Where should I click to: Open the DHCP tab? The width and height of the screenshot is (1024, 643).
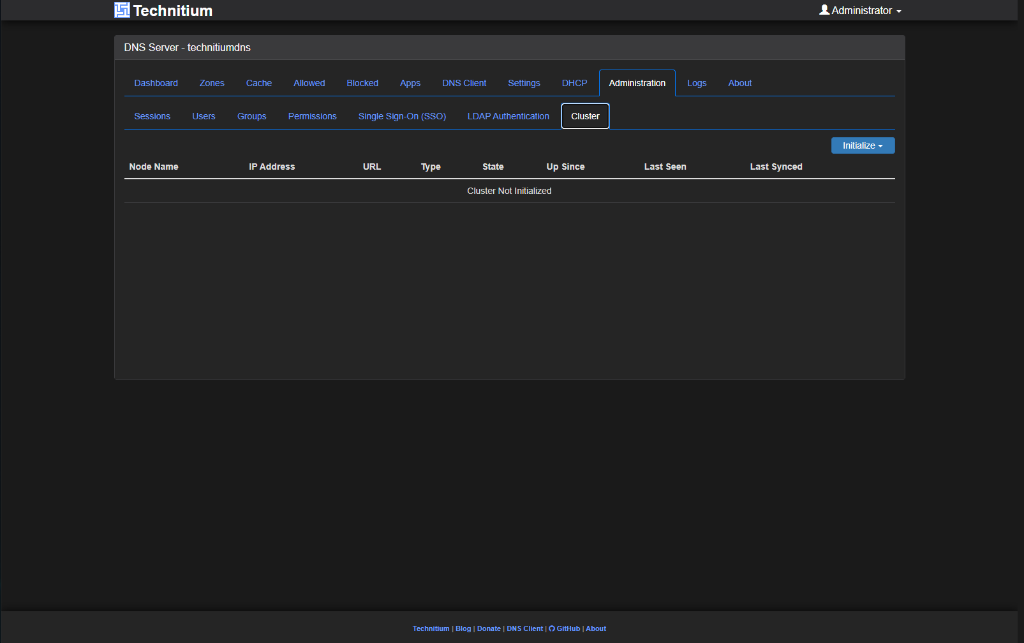[x=575, y=83]
